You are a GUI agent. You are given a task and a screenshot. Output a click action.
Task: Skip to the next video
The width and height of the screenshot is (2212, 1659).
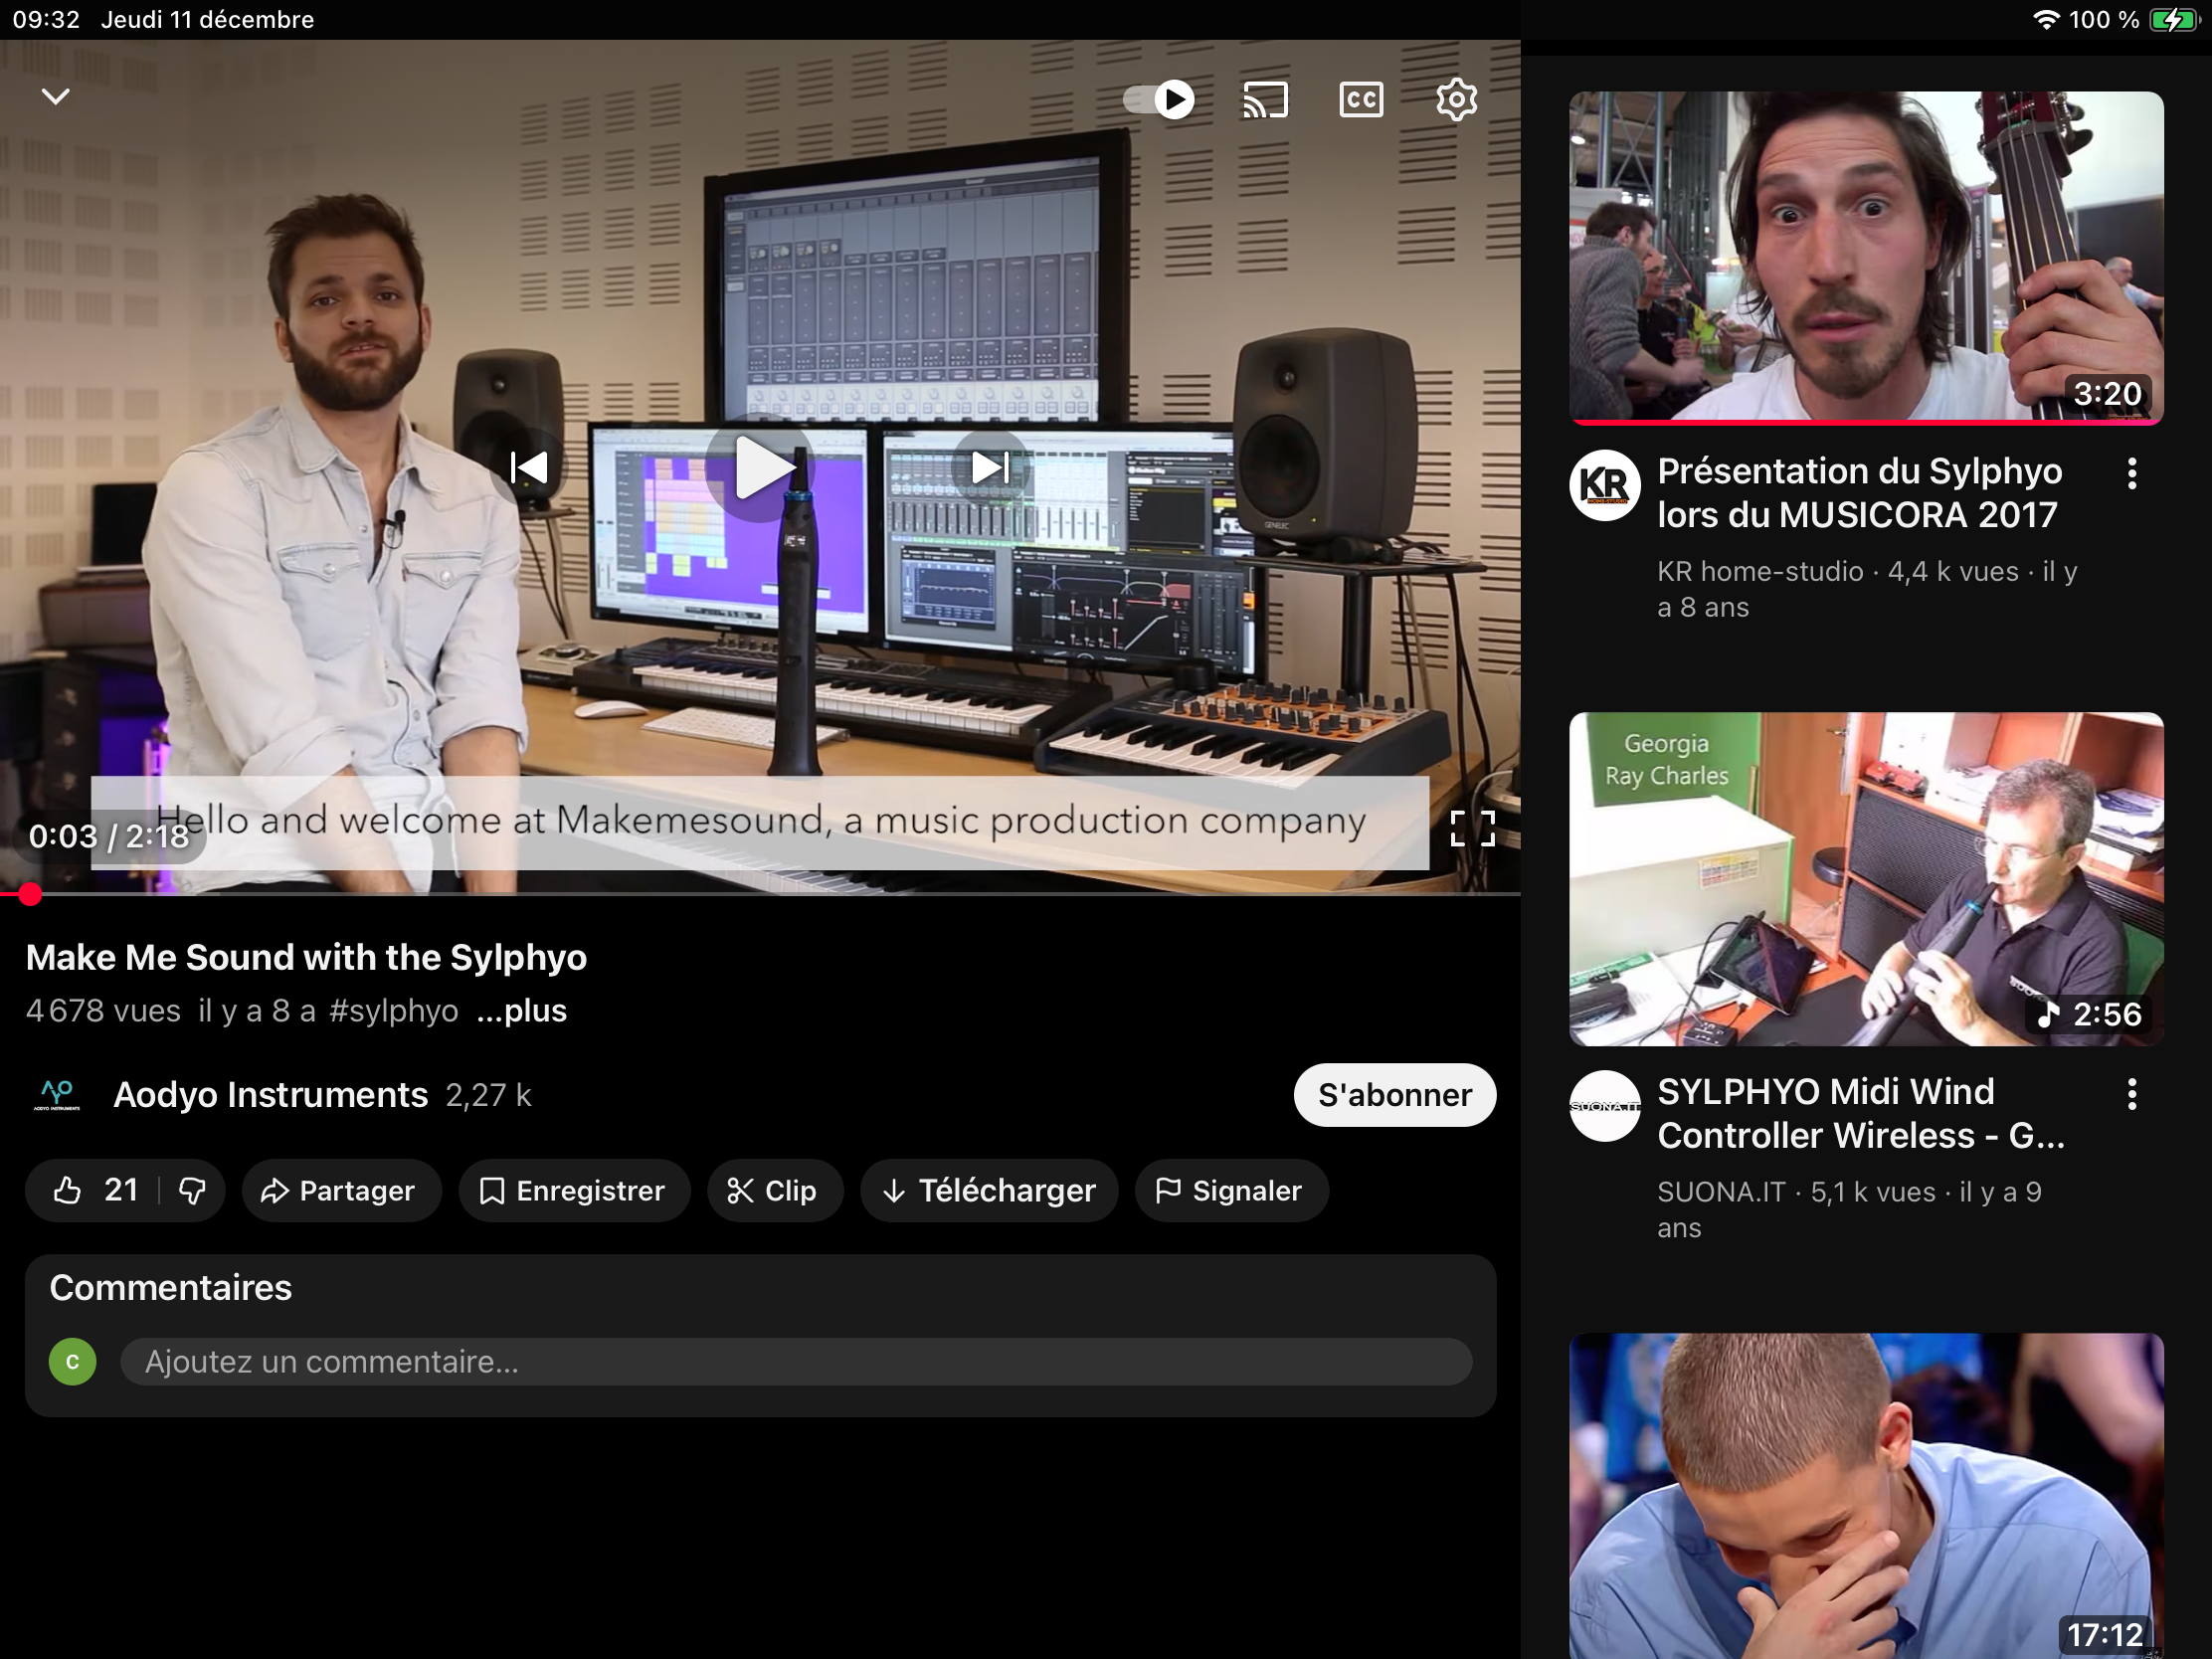pos(990,467)
